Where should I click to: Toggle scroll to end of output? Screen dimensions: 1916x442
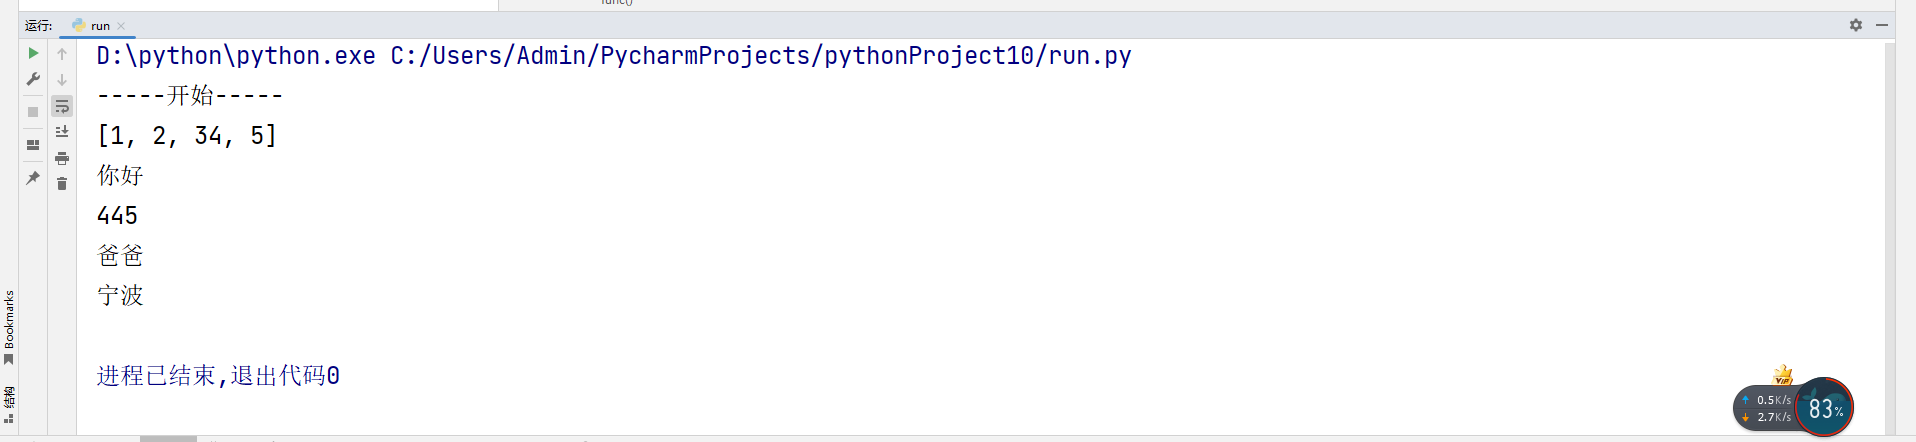62,132
